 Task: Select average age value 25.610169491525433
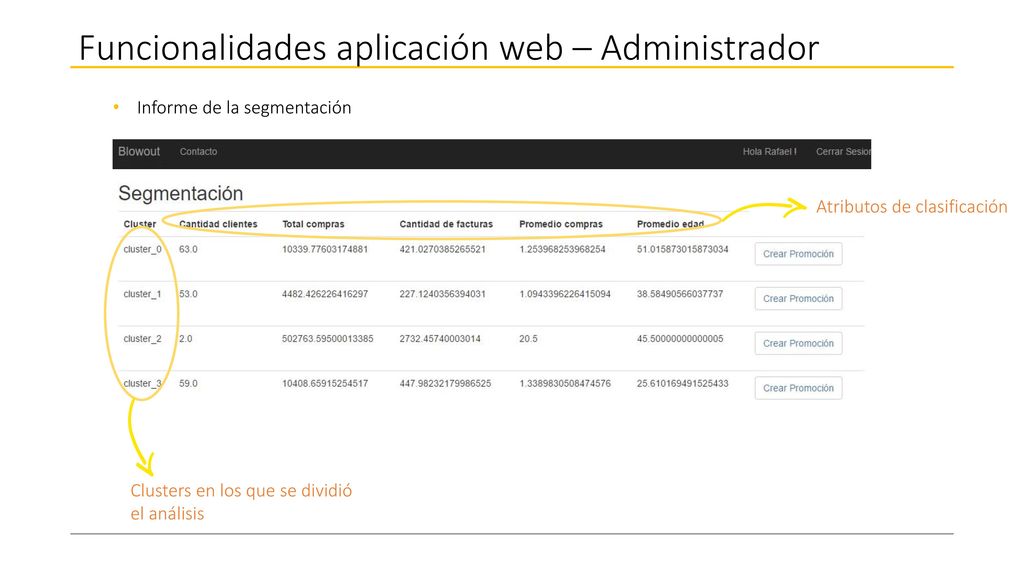[682, 383]
